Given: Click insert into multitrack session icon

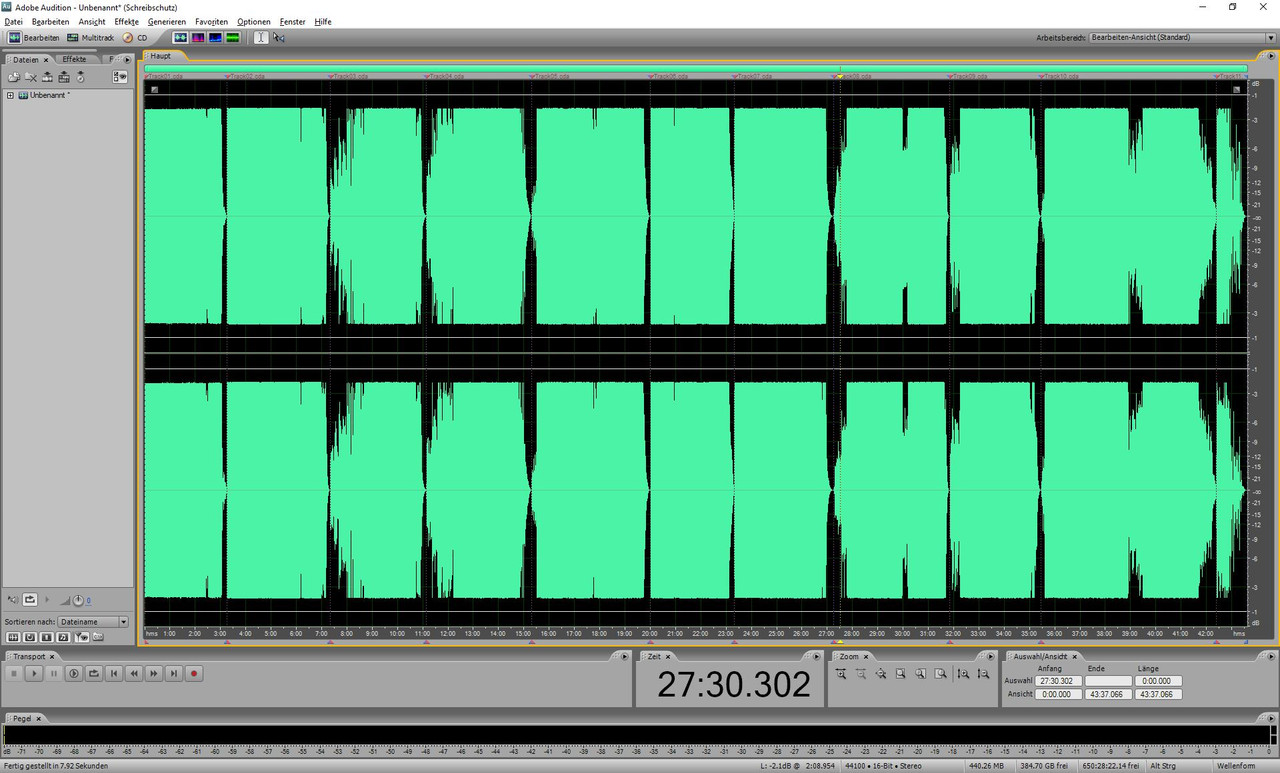Looking at the screenshot, I should point(64,77).
